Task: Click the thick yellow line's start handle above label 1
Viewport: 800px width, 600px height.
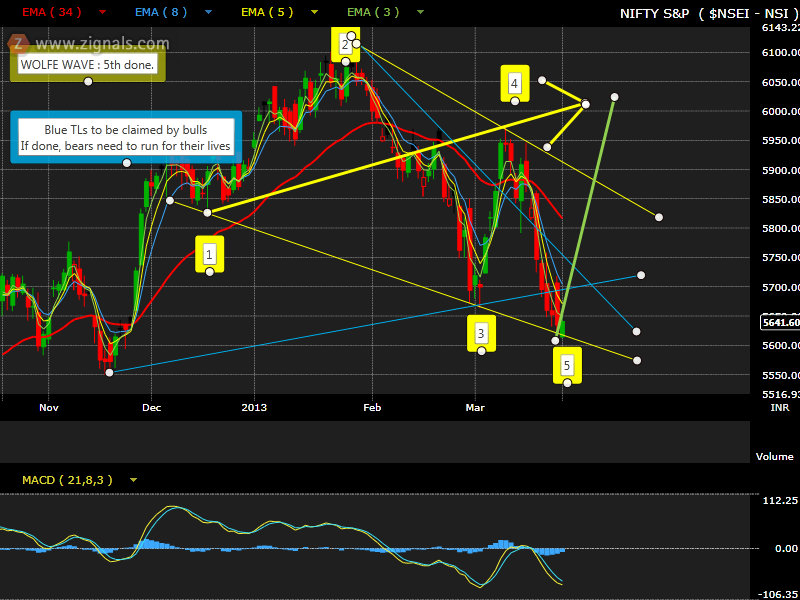Action: (207, 212)
